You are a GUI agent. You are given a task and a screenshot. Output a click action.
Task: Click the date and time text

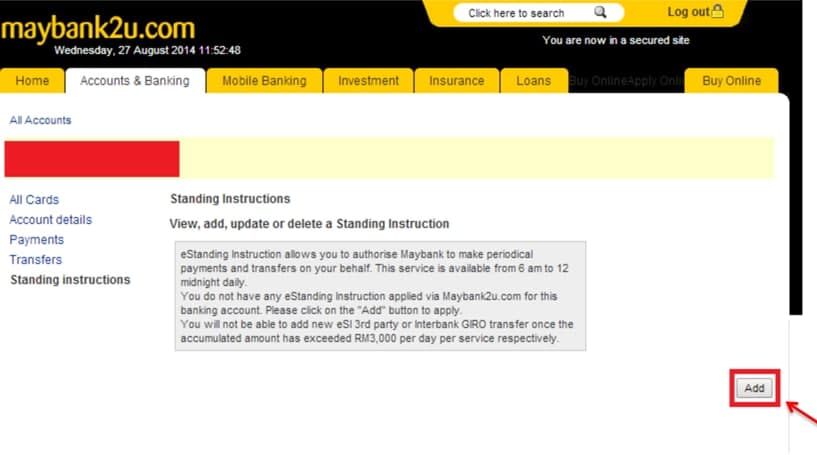(147, 51)
